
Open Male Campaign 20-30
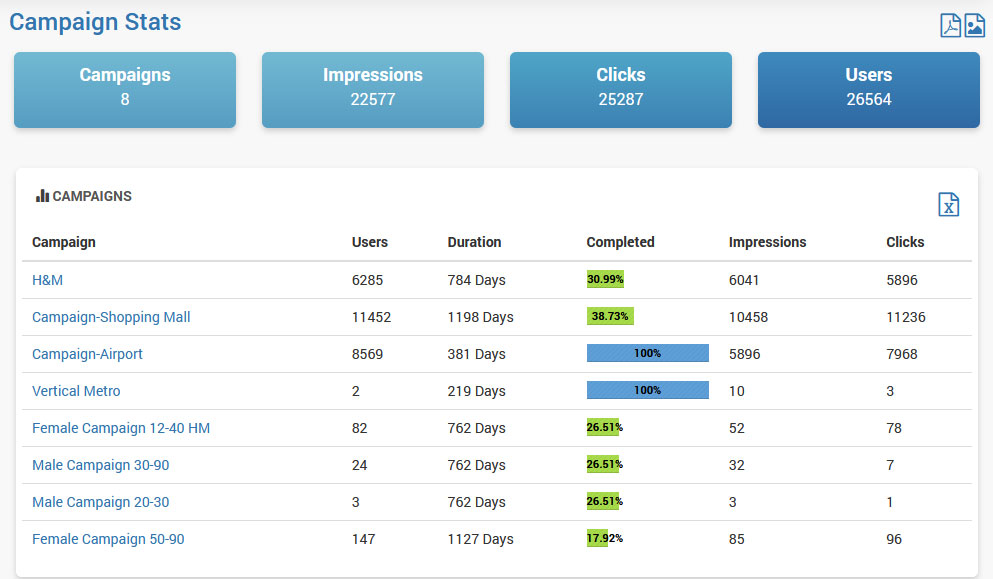click(x=107, y=502)
